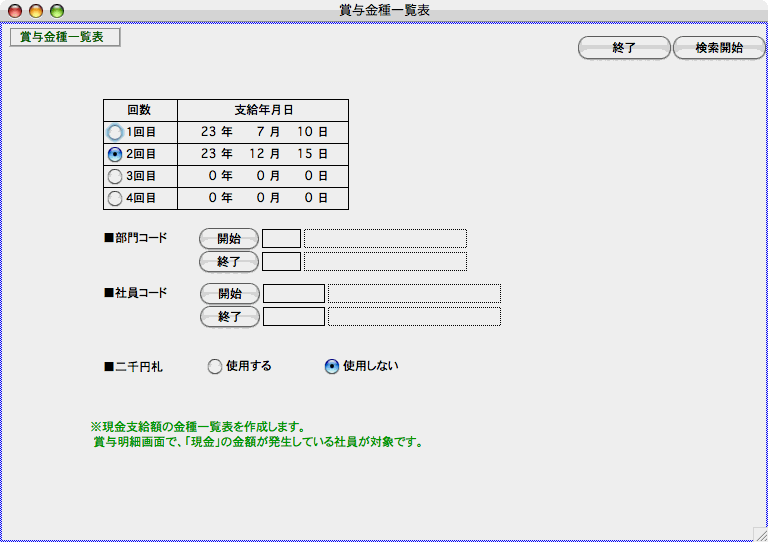
Task: Focus the 社員コード start code field
Action: 293,293
